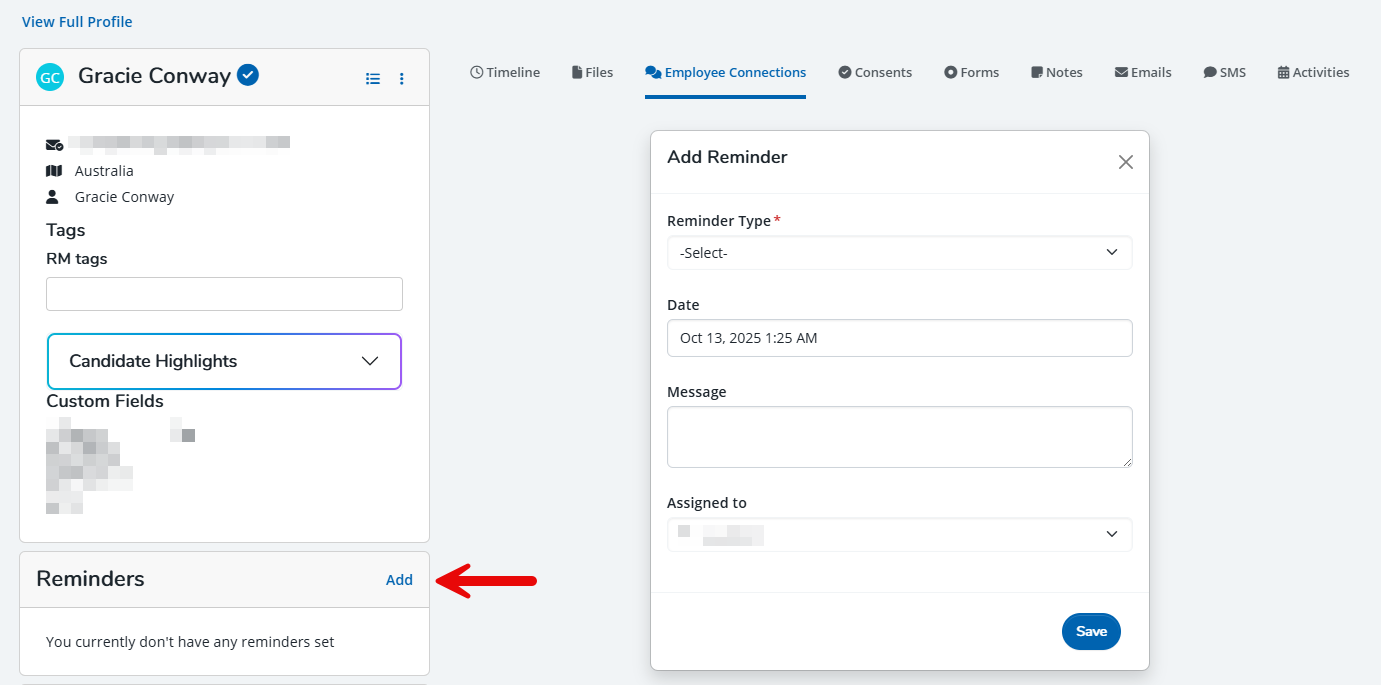Select the Activities tab
Image resolution: width=1381 pixels, height=685 pixels.
click(1313, 72)
